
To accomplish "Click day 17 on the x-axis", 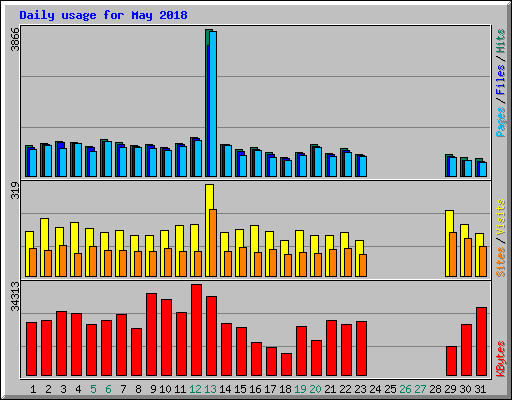I will [x=270, y=389].
